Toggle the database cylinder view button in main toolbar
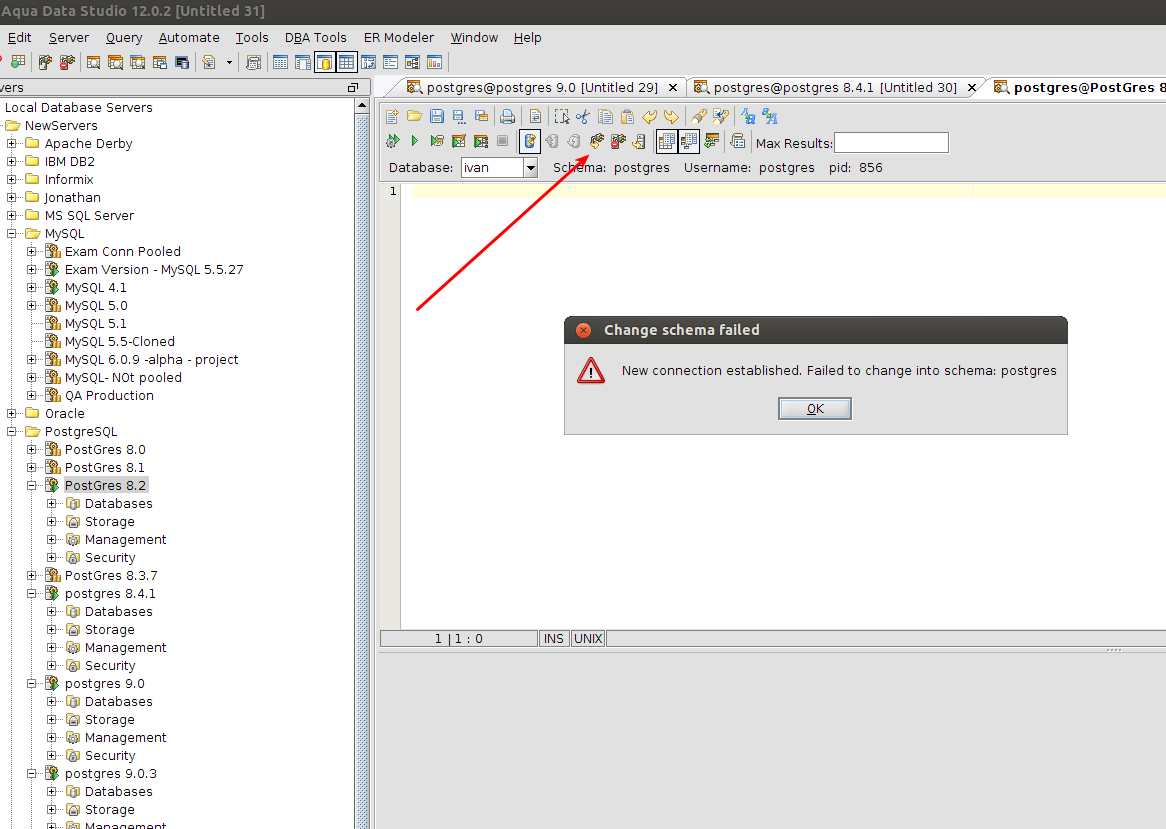The height and width of the screenshot is (829, 1166). pos(325,62)
